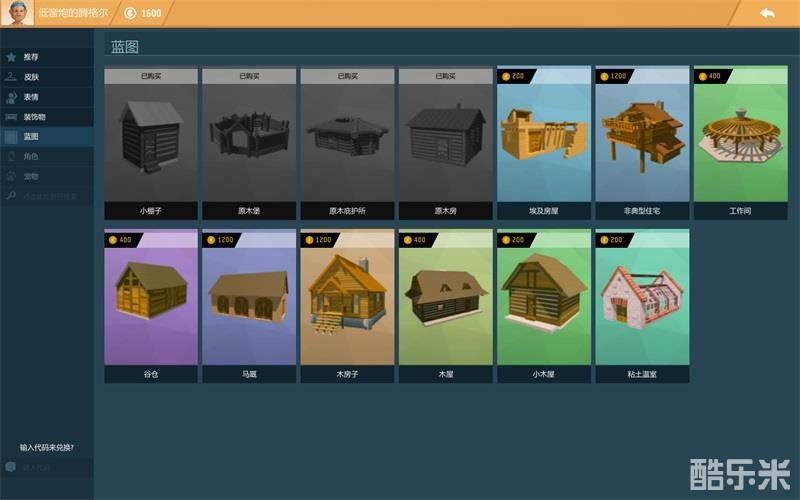Select the 马厩 stable blueprint

pyautogui.click(x=248, y=305)
